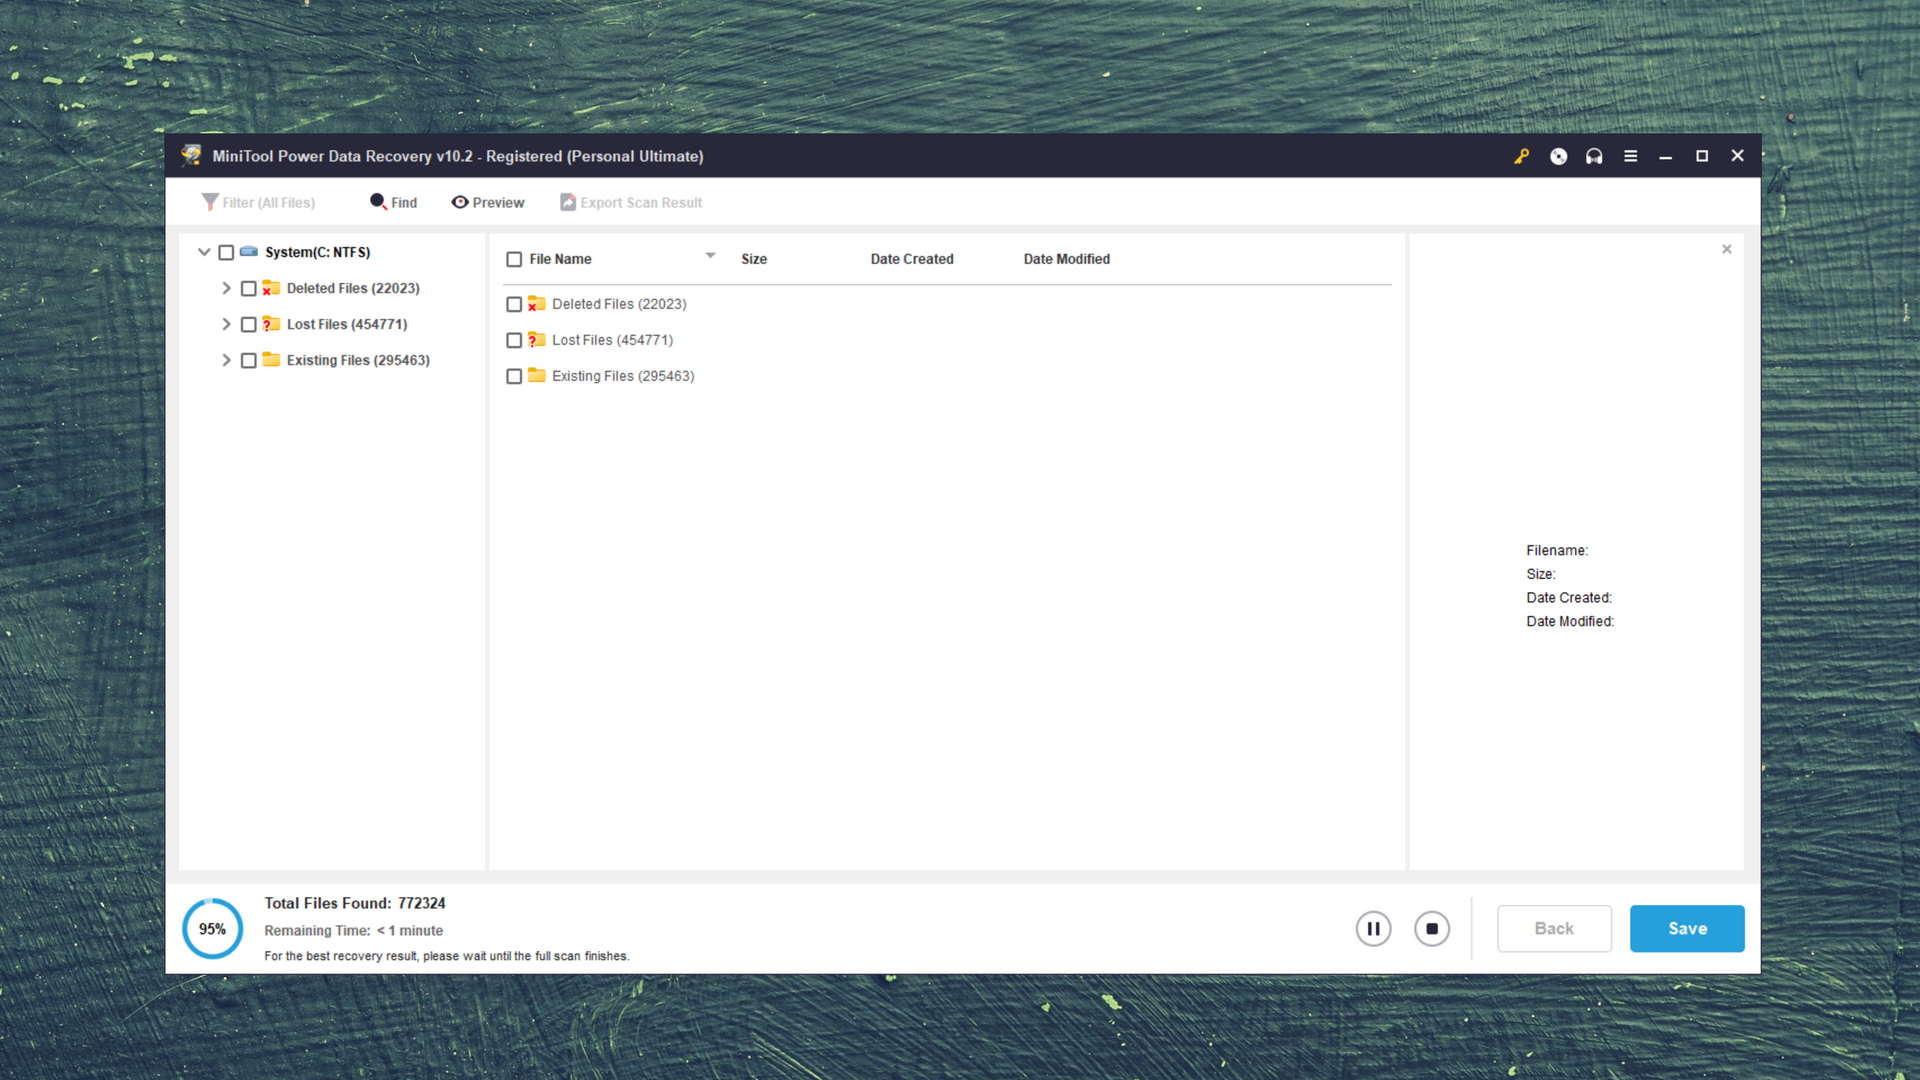Image resolution: width=1920 pixels, height=1080 pixels.
Task: Expand Lost Files tree node
Action: (x=226, y=324)
